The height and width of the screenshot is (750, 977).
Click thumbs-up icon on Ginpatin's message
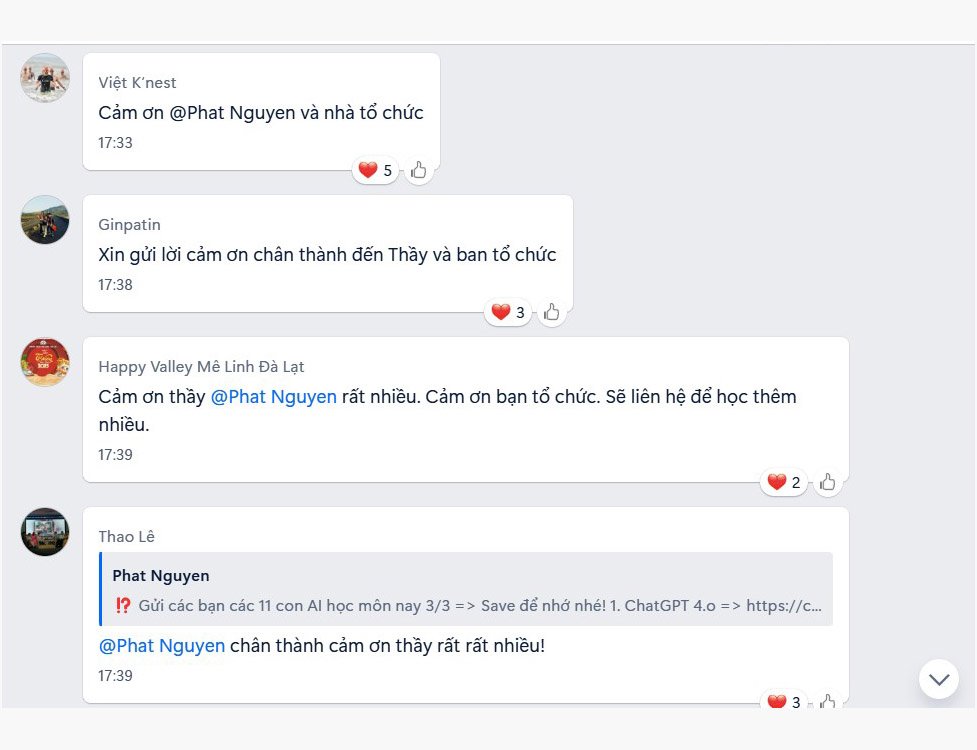551,313
